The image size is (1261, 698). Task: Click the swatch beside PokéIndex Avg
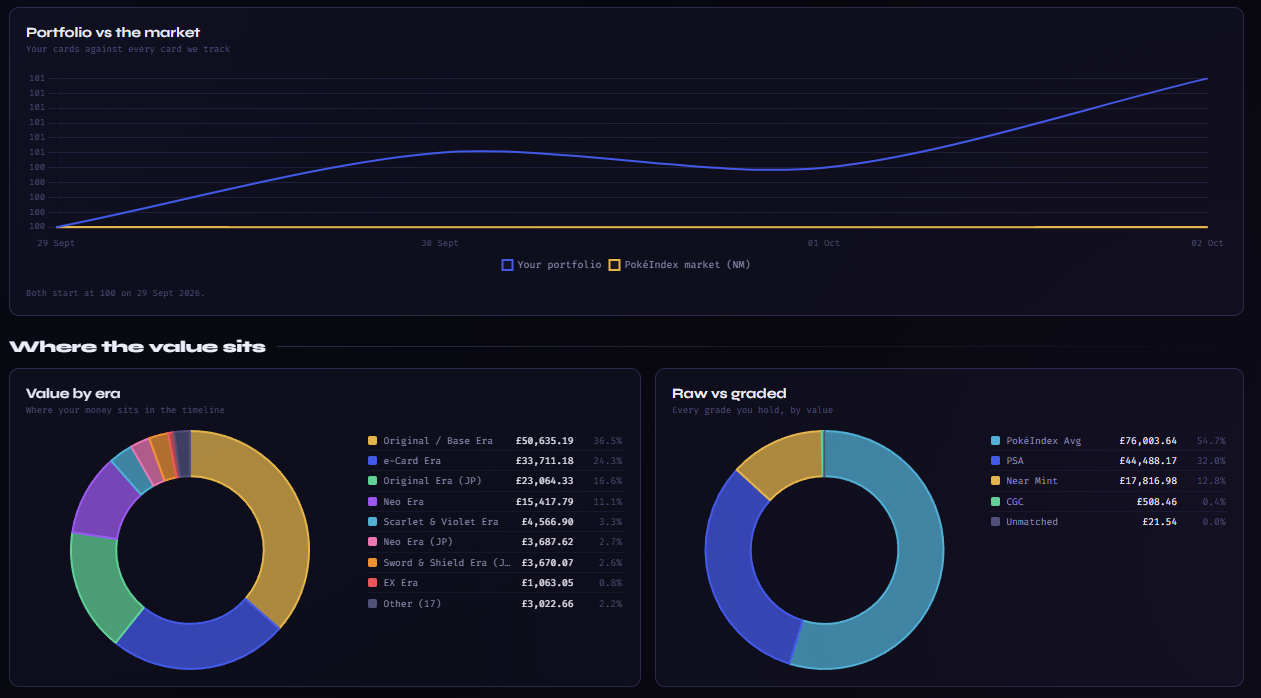click(x=995, y=441)
